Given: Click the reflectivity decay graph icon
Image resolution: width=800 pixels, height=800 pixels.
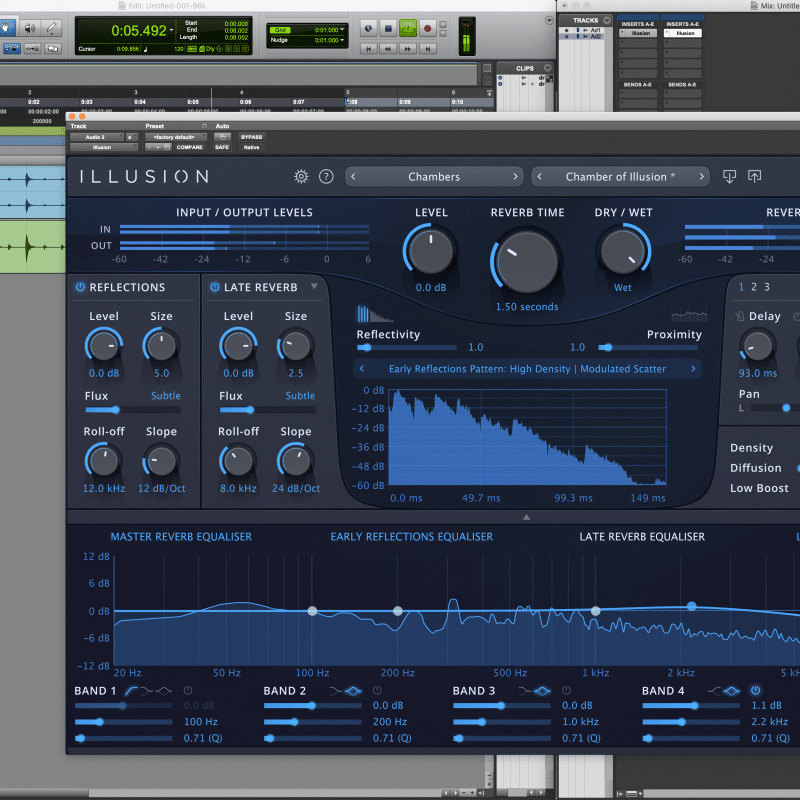Looking at the screenshot, I should tap(374, 314).
